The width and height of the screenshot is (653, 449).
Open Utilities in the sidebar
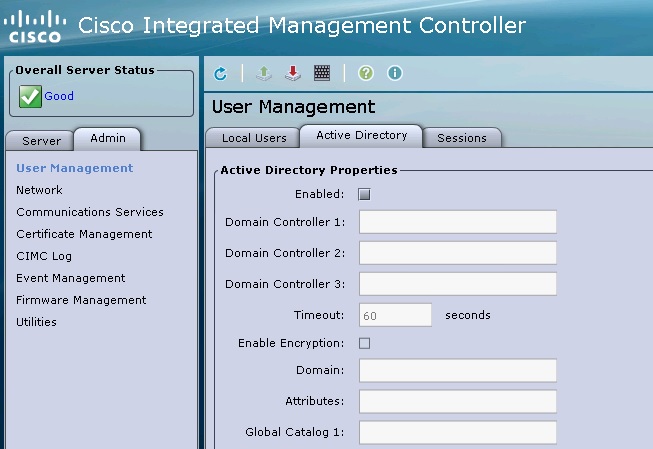[x=36, y=322]
